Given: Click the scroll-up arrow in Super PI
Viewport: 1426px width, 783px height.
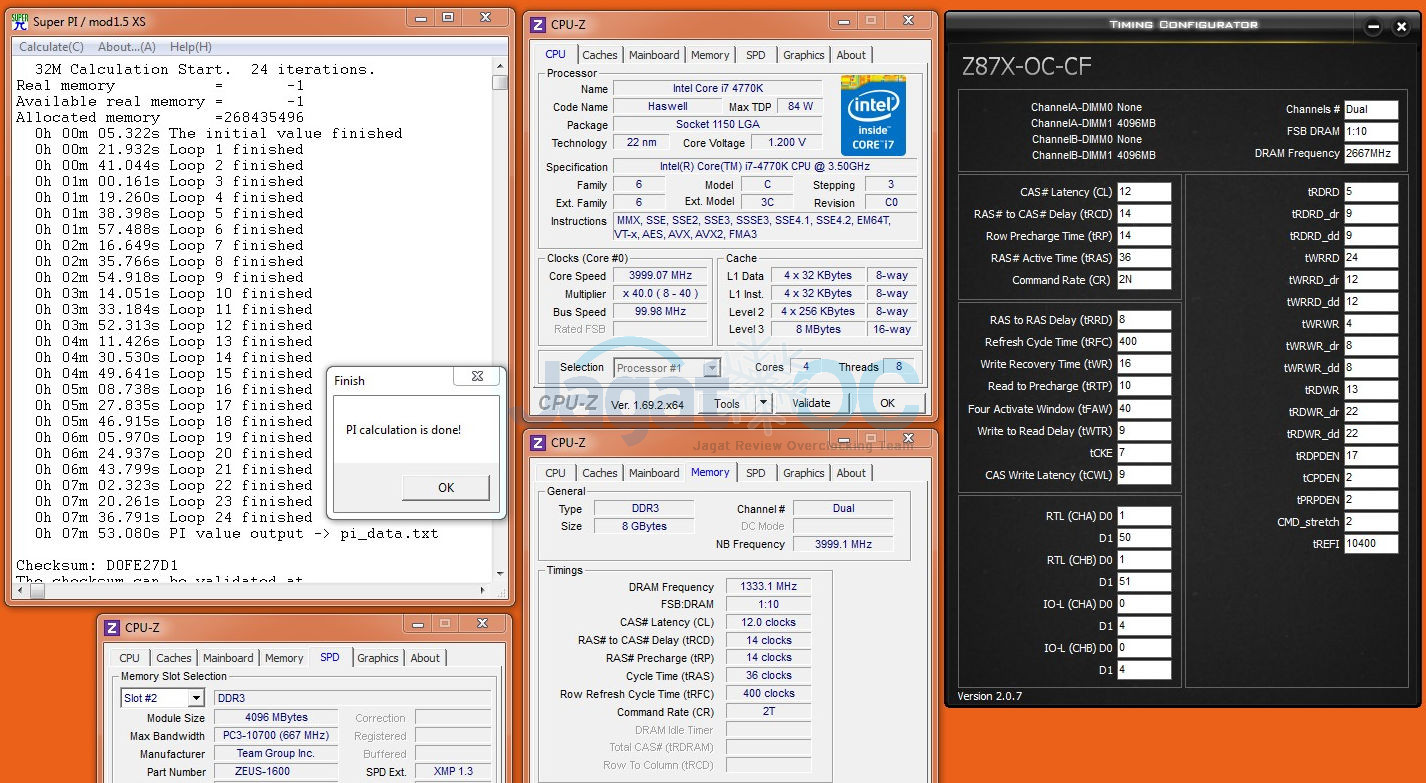Looking at the screenshot, I should pos(500,66).
